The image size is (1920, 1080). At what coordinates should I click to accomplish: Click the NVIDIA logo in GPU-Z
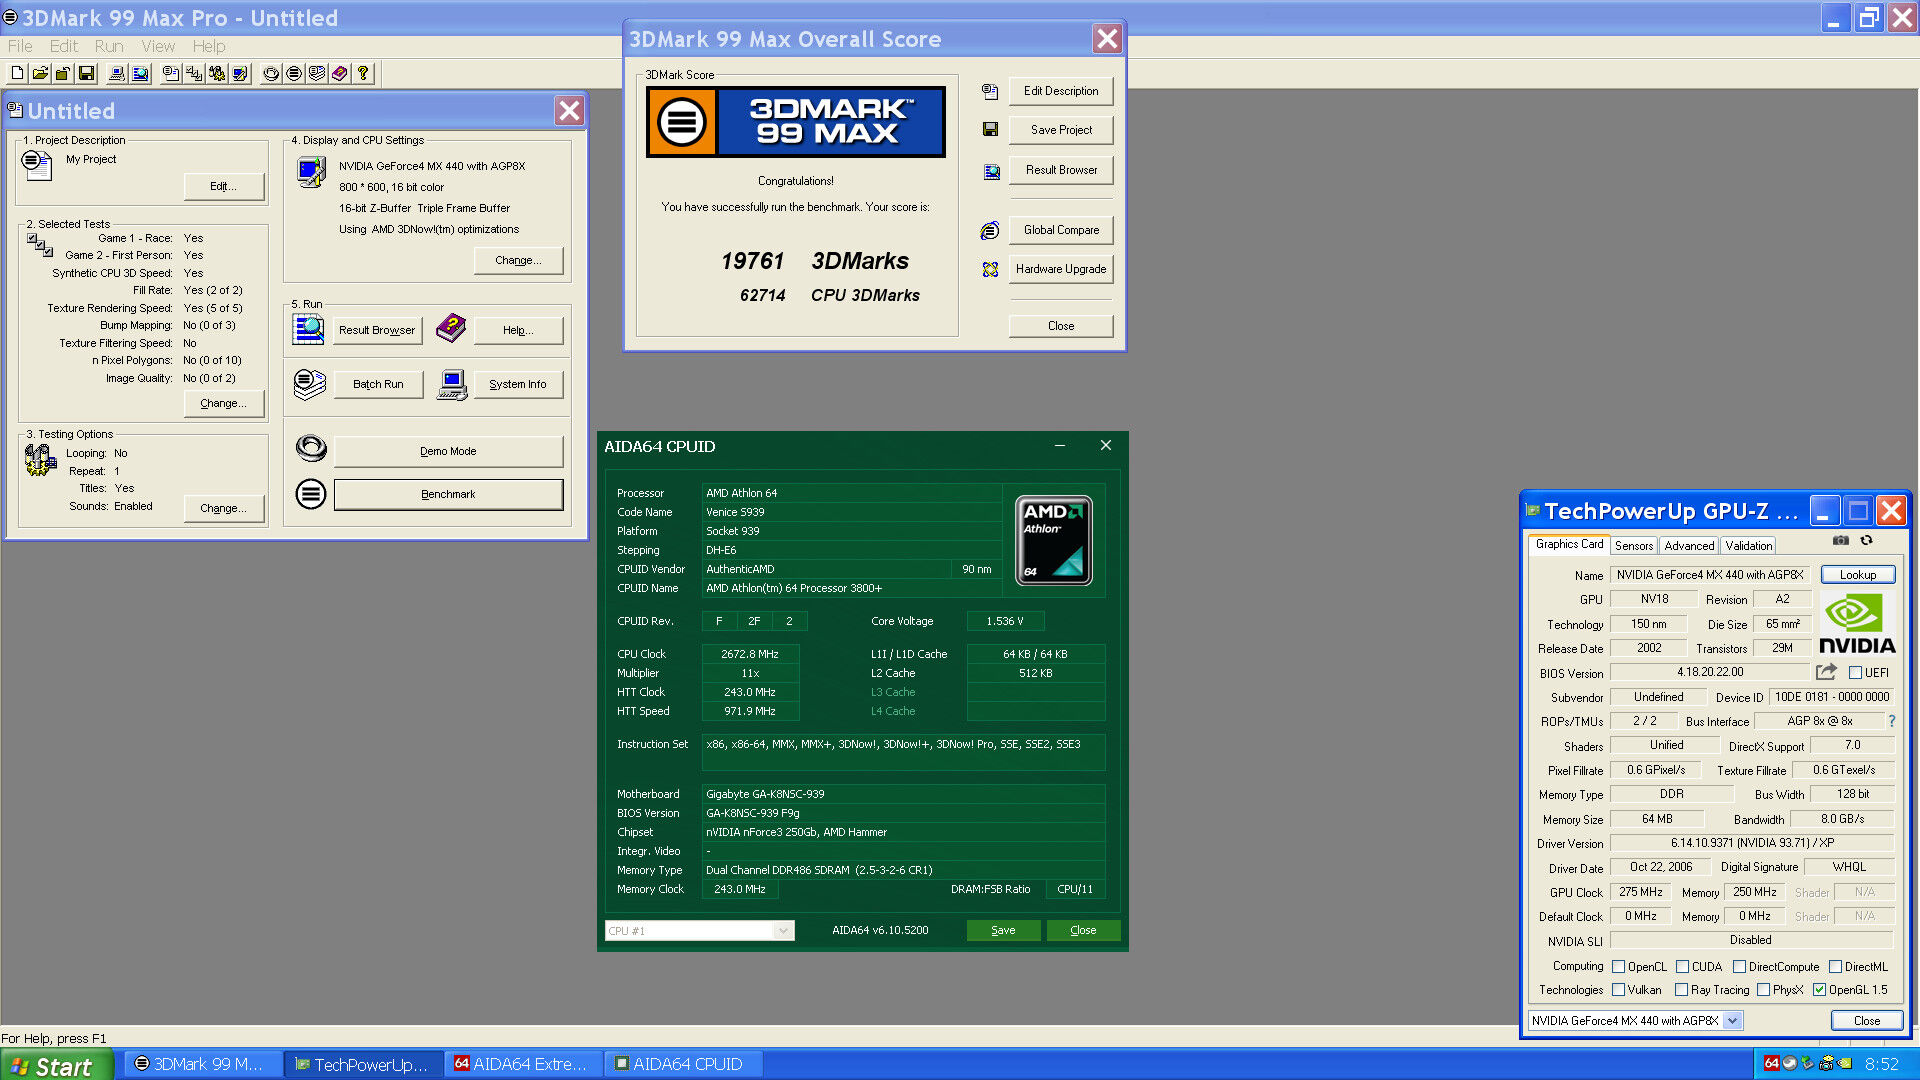[1857, 623]
